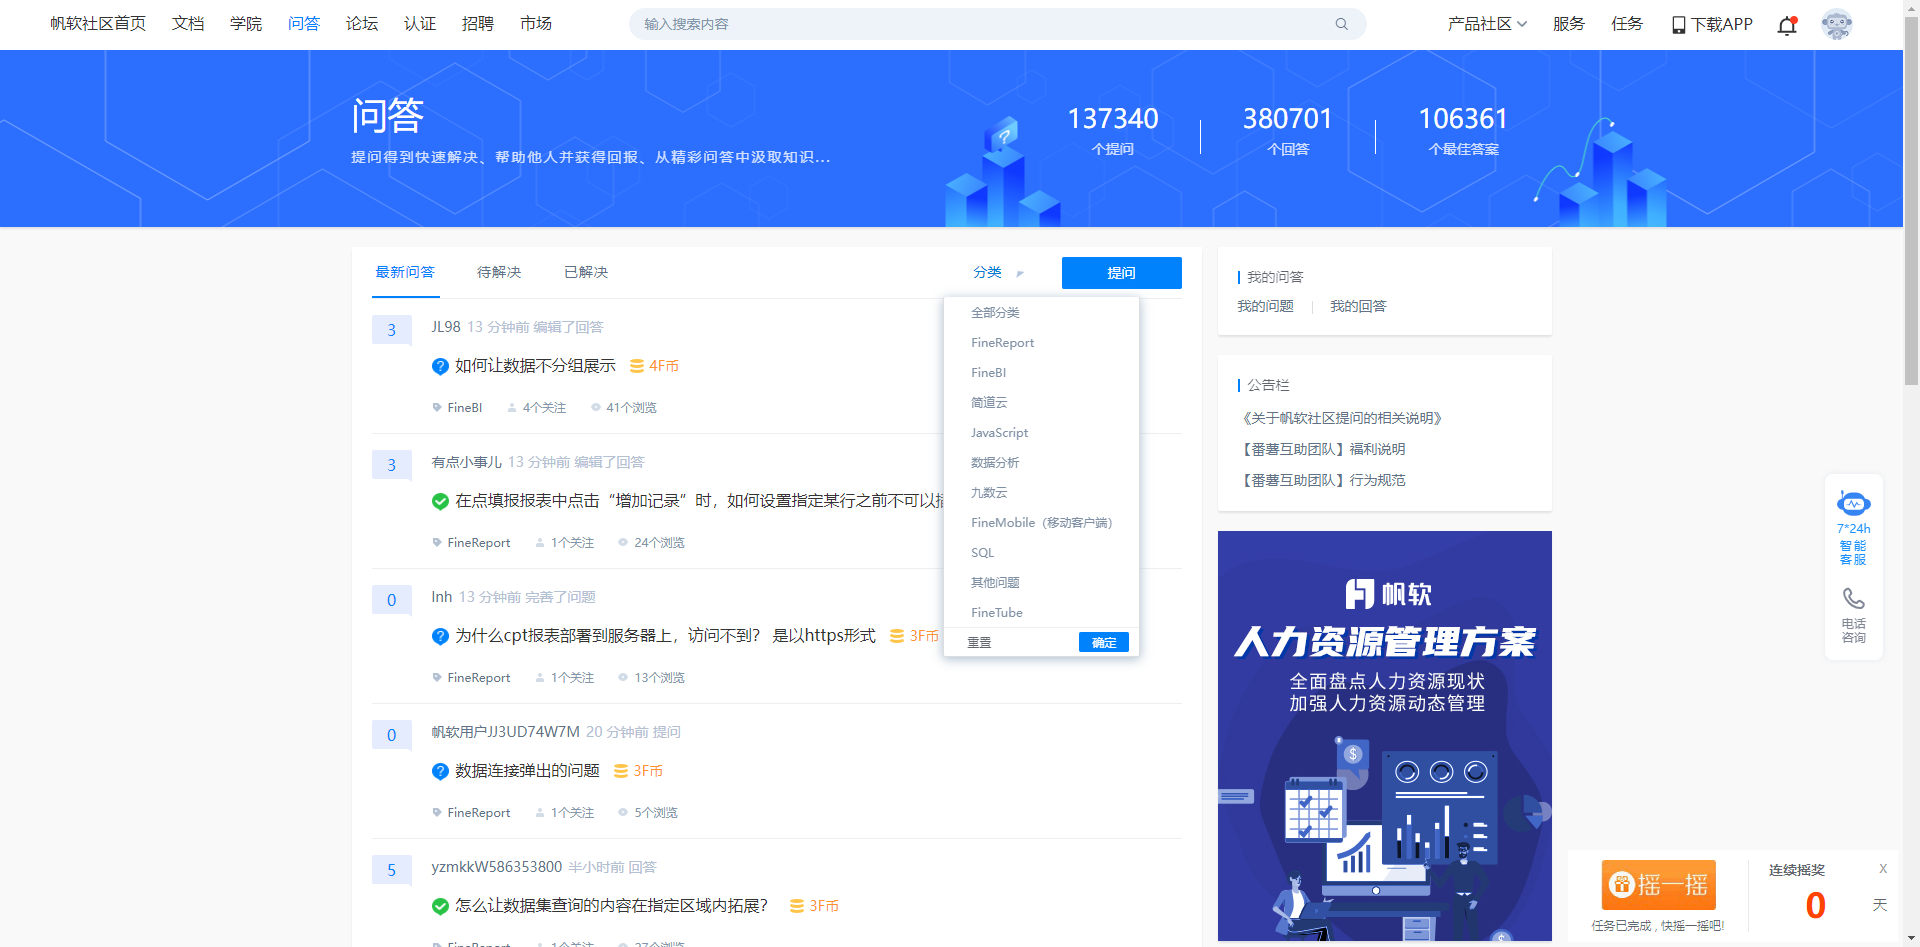Click the green solved check beside 在点填报报表中点击
Viewport: 1920px width, 947px height.
440,501
